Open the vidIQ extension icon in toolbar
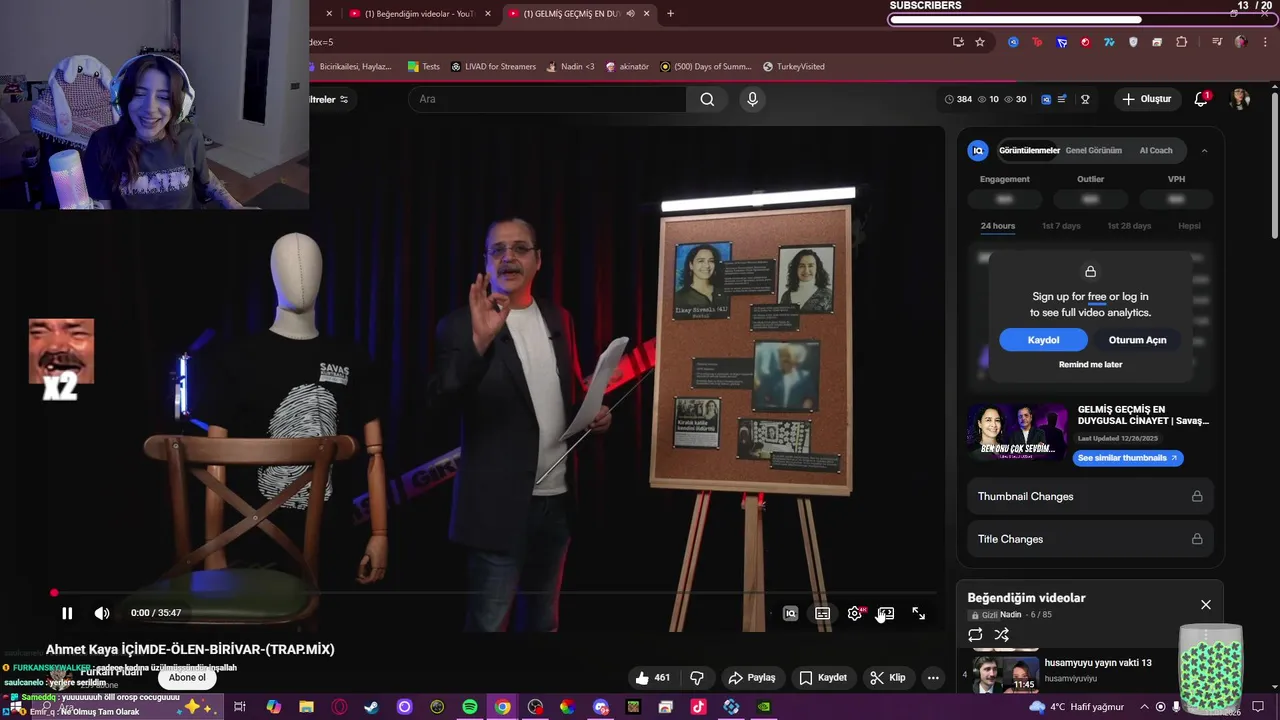This screenshot has width=1280, height=720. (x=1013, y=42)
